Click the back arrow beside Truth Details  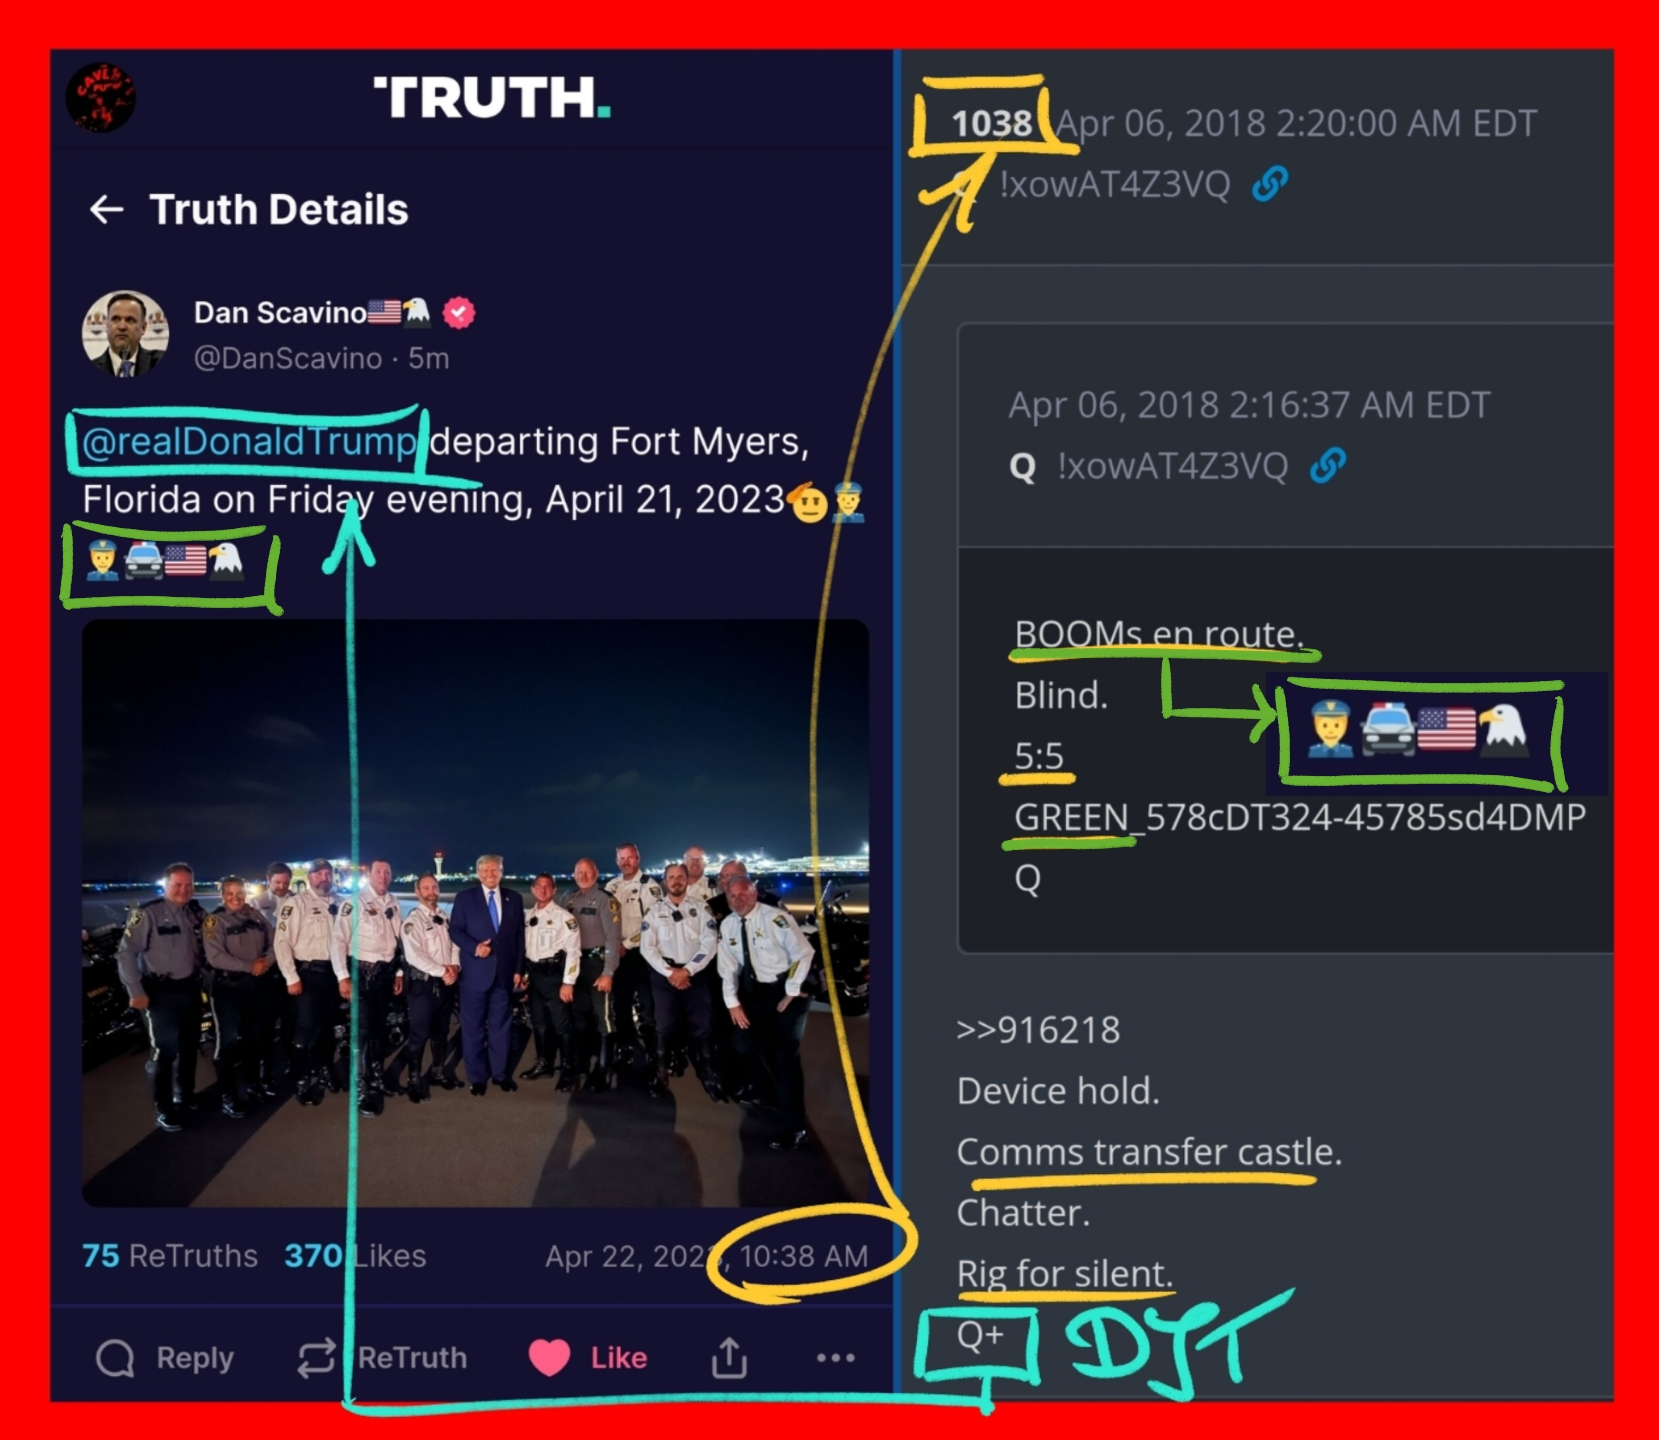click(107, 210)
